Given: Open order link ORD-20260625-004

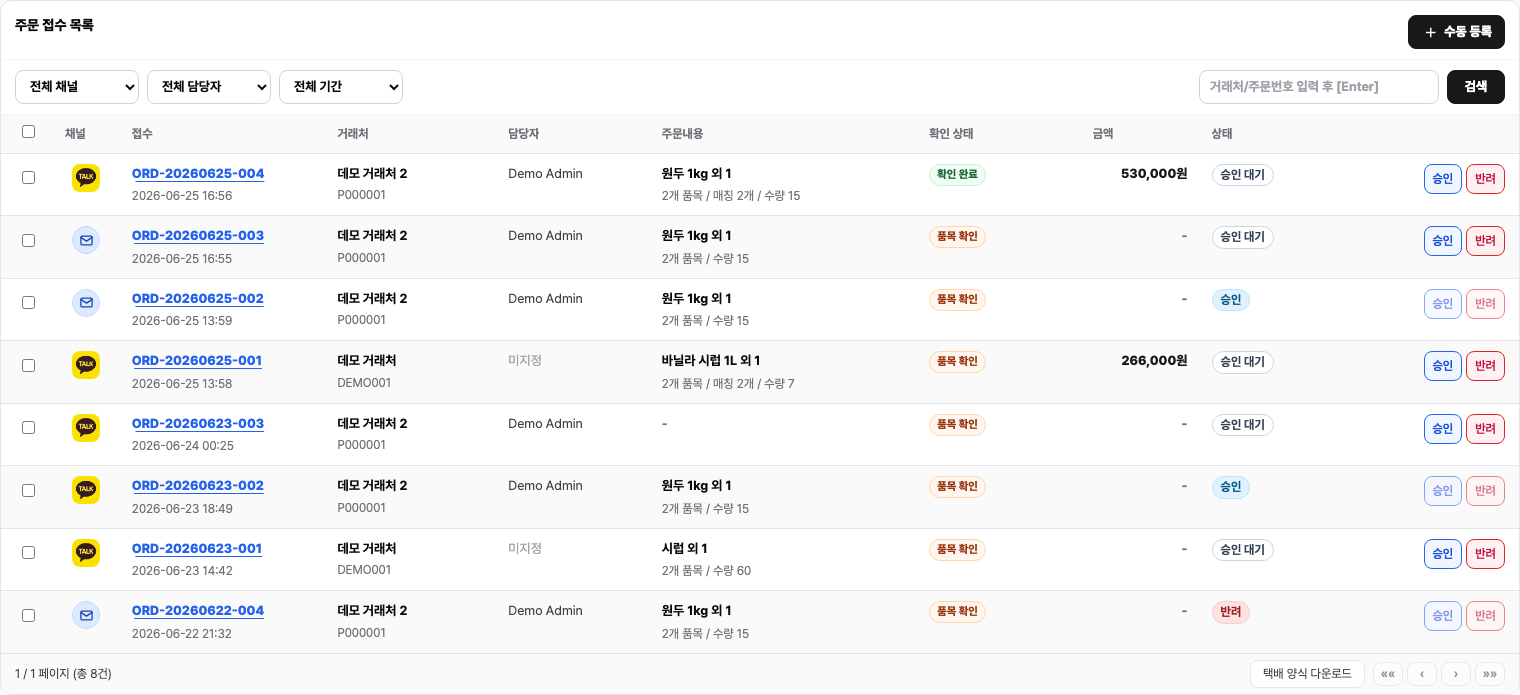Looking at the screenshot, I should (198, 173).
